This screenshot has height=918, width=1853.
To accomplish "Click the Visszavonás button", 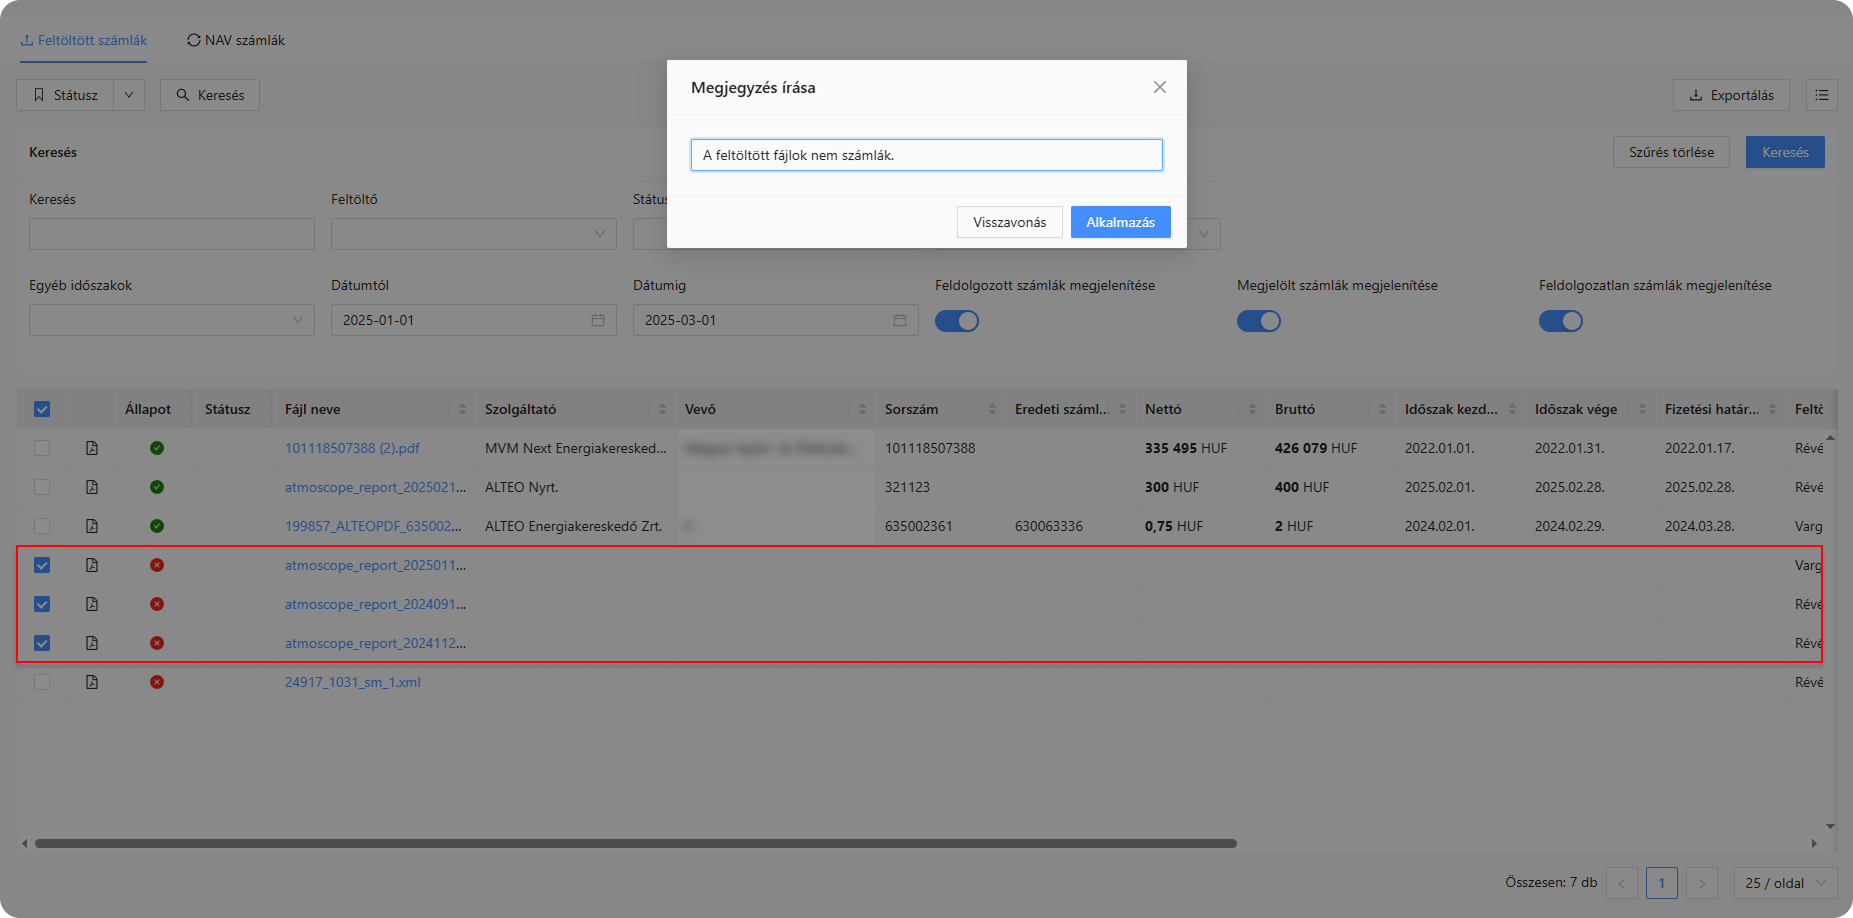I will tap(1009, 222).
